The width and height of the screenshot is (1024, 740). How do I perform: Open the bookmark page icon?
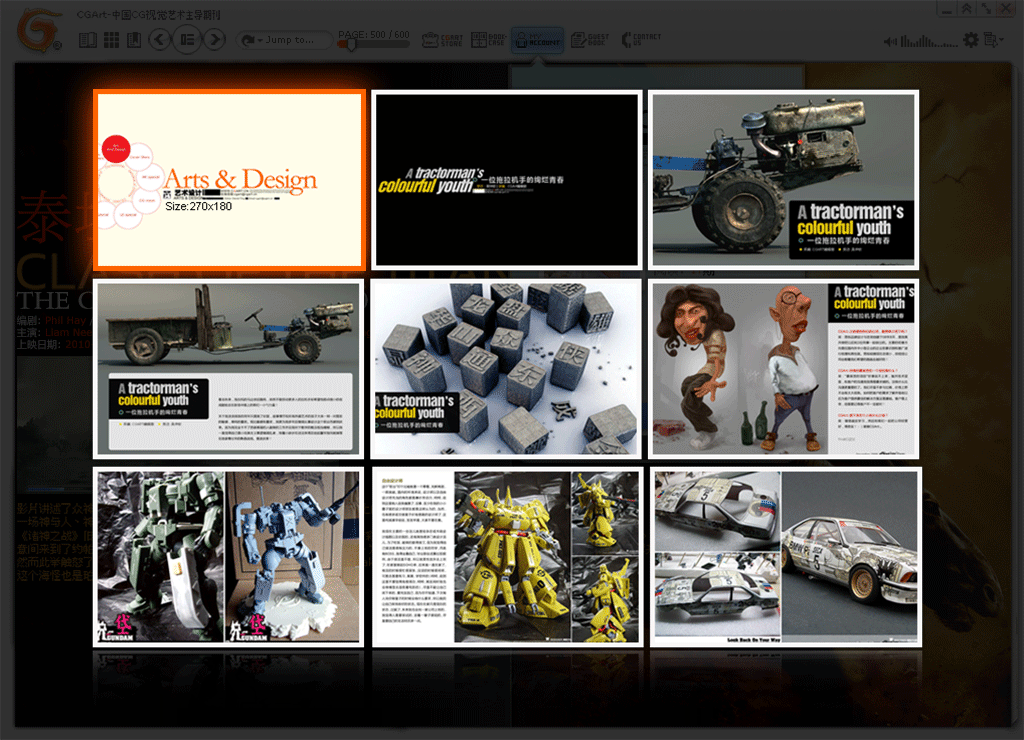pos(134,40)
